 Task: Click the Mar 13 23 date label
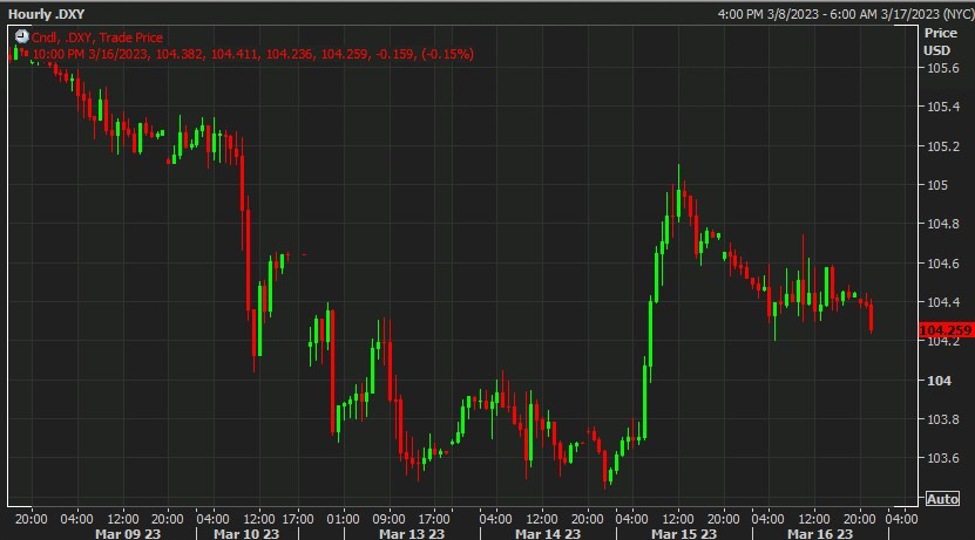pyautogui.click(x=412, y=534)
